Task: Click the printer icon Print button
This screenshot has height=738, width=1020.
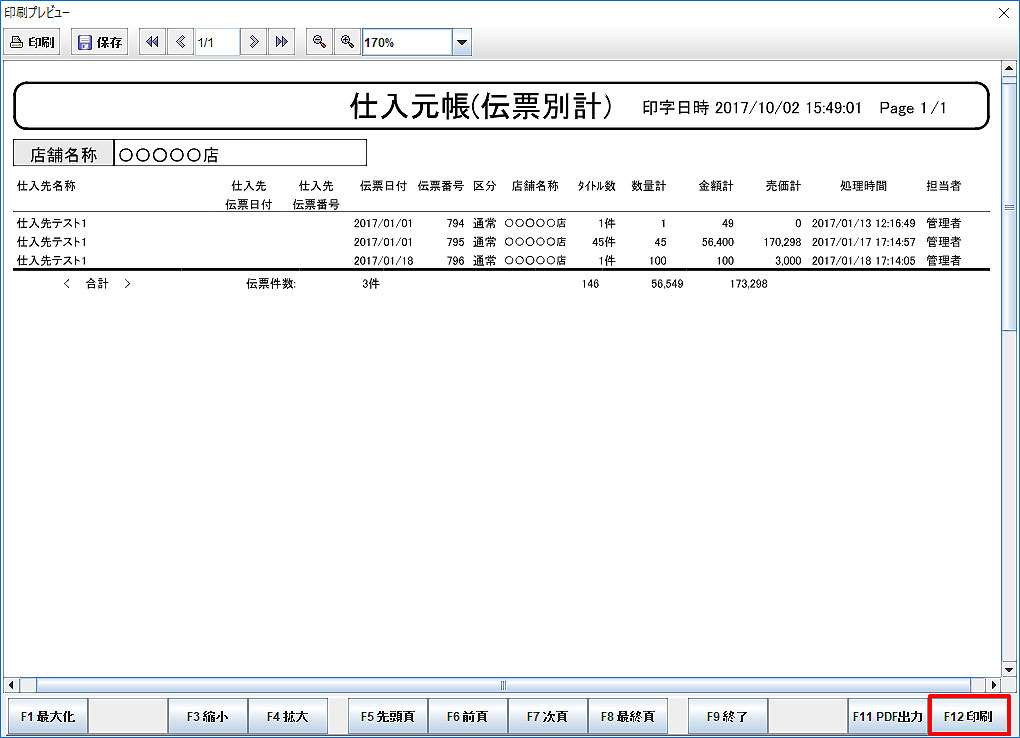Action: [33, 42]
